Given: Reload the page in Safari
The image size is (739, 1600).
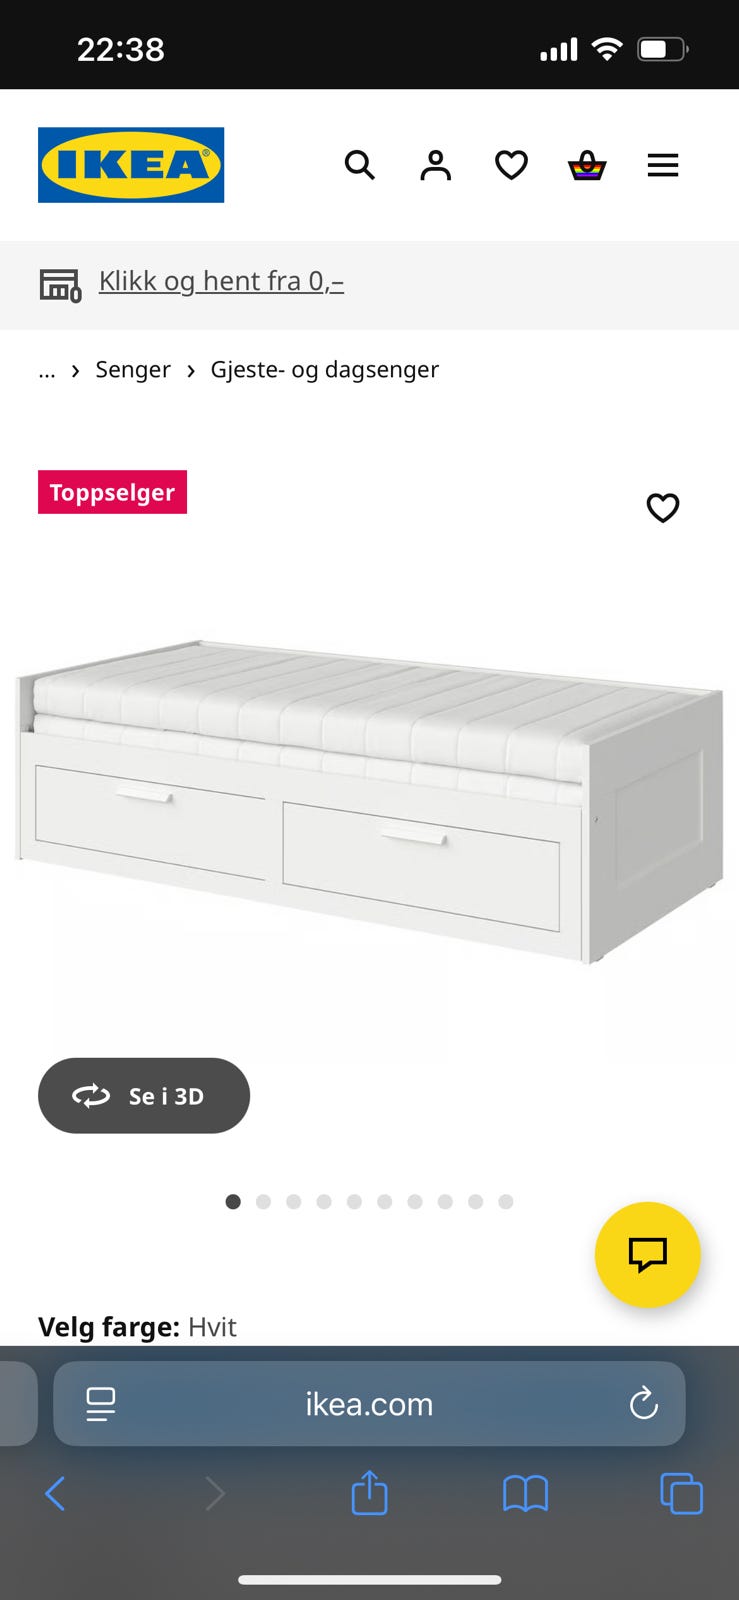Looking at the screenshot, I should pyautogui.click(x=643, y=1404).
